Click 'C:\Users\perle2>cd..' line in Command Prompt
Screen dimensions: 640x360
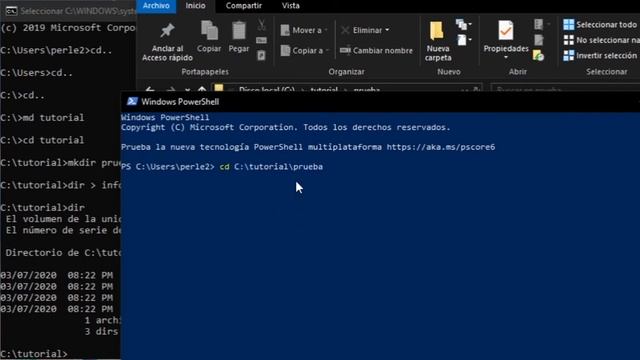(56, 50)
